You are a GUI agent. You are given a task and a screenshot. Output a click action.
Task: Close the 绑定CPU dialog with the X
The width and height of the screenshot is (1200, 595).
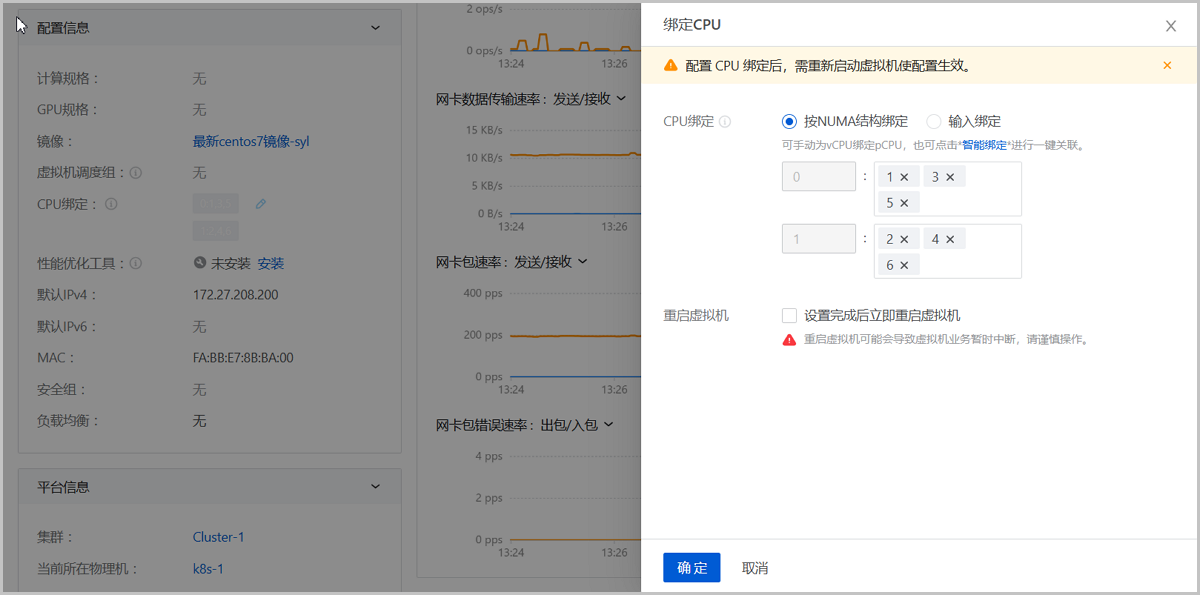tap(1171, 26)
